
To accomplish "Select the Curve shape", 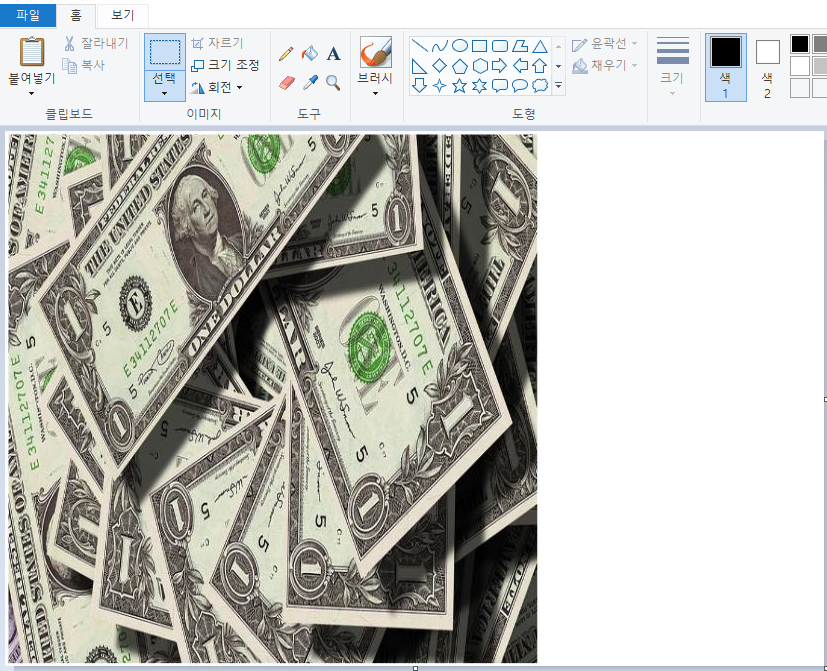I will click(439, 46).
